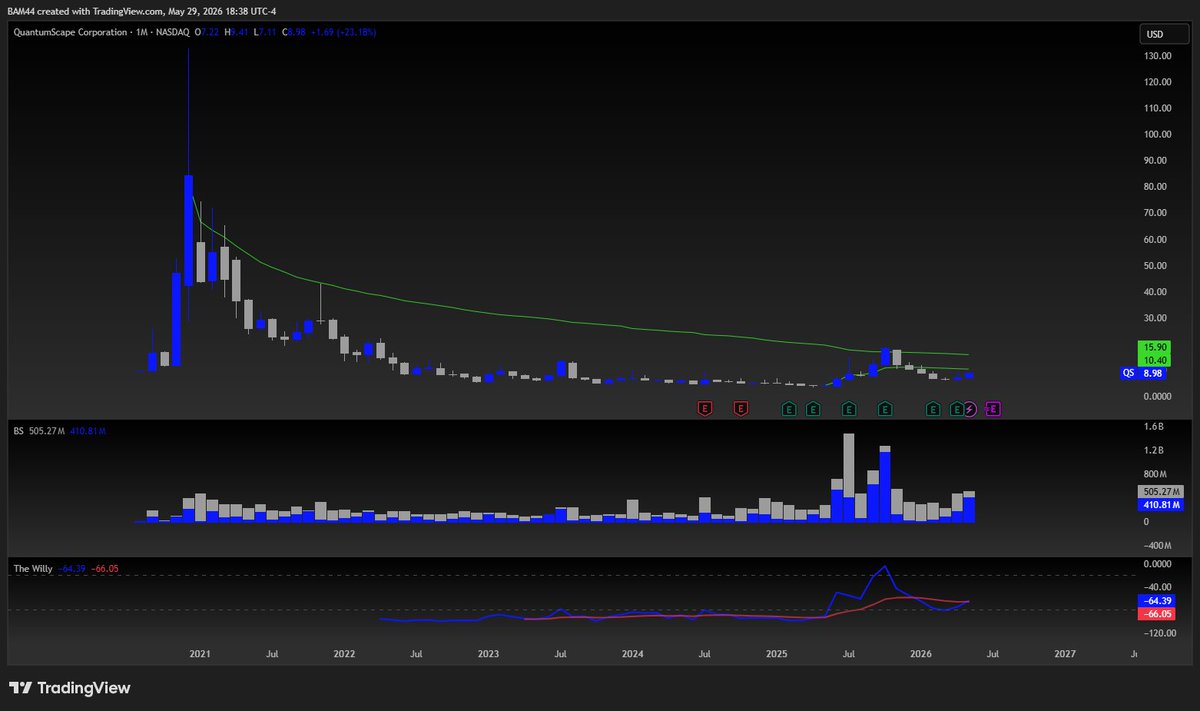Select the purple upcoming earnings marker
Viewport: 1200px width, 711px height.
993,408
